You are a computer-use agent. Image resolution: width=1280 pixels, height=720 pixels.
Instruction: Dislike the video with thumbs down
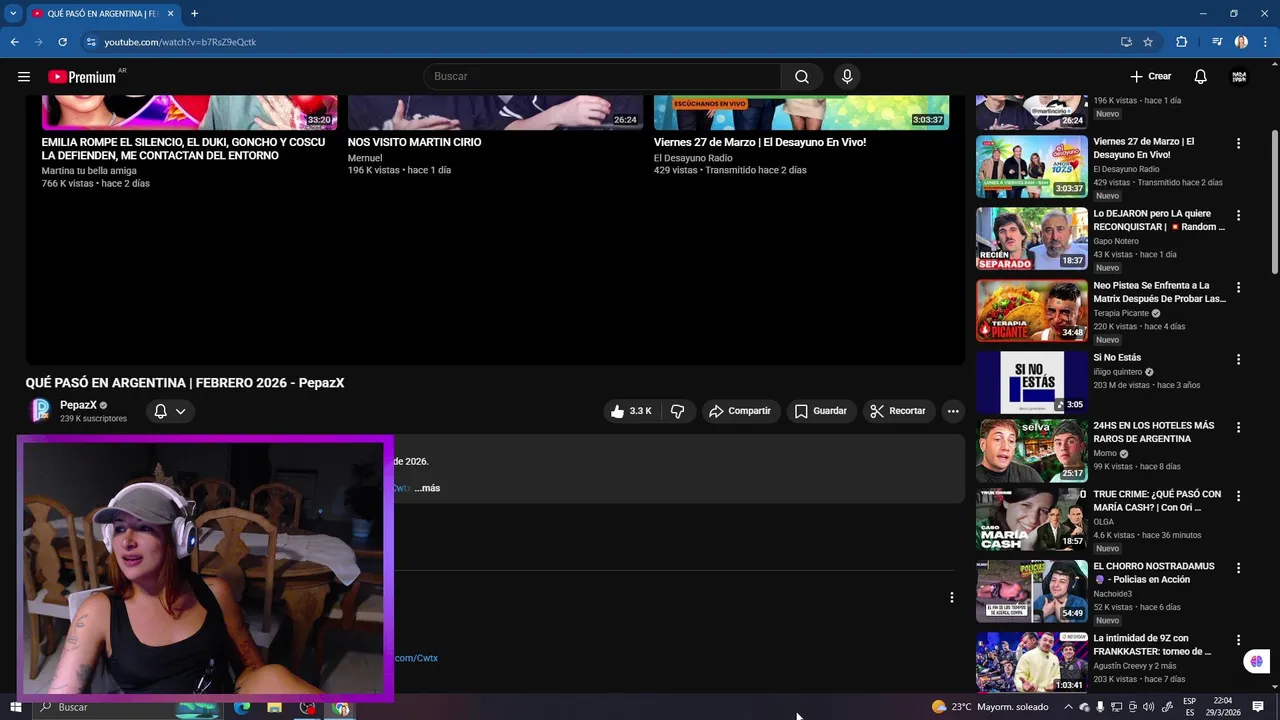[x=678, y=411]
